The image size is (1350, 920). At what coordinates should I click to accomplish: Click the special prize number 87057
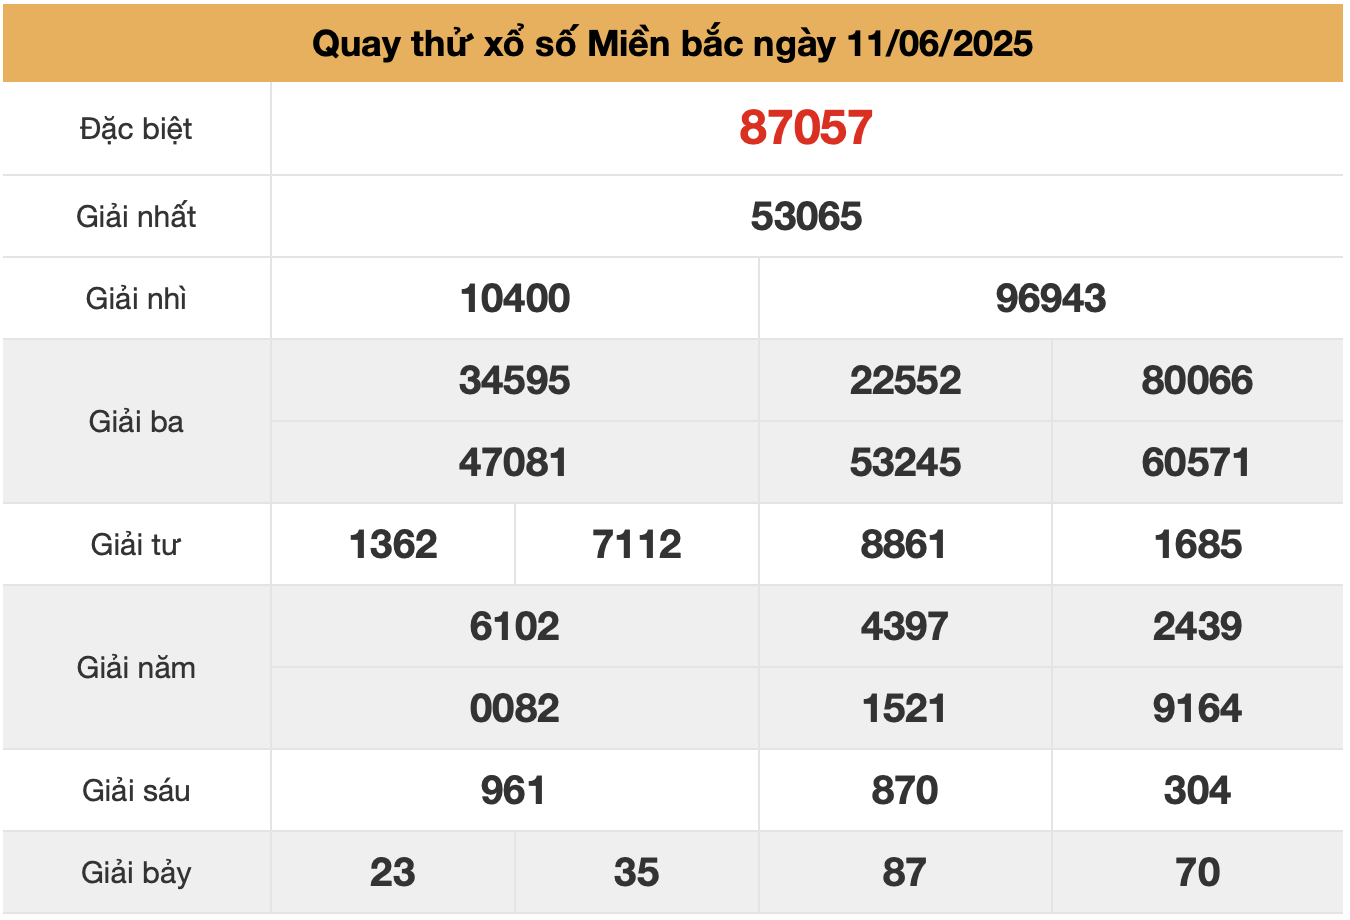click(x=806, y=128)
